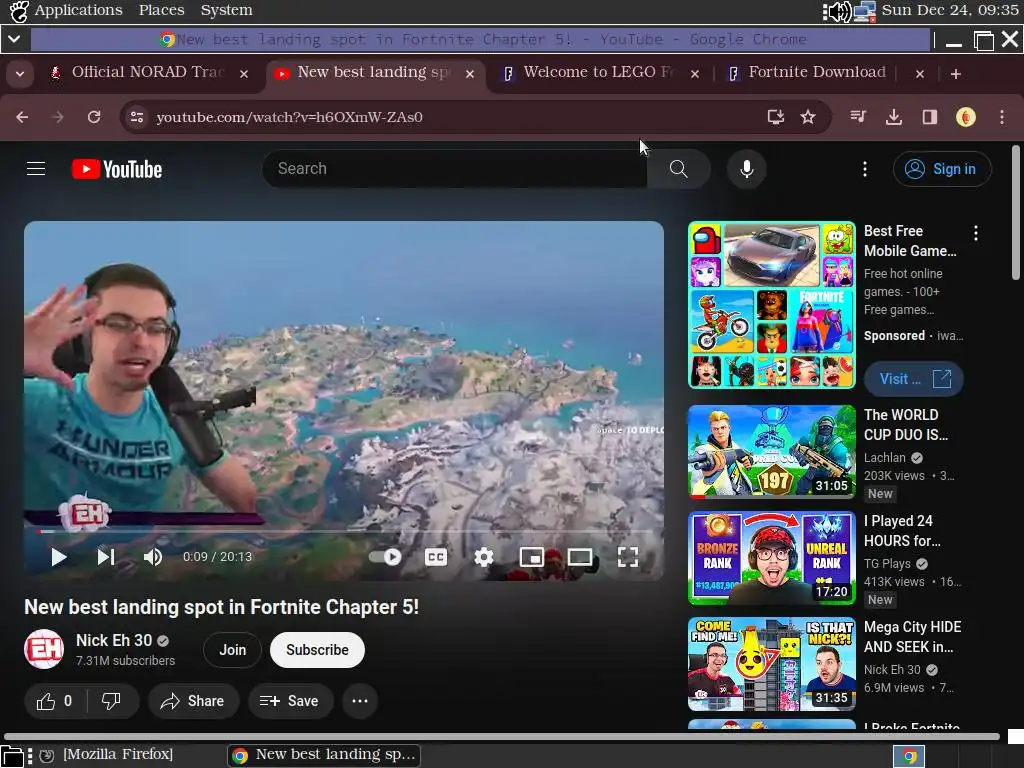Open the window menu chevron in title bar

point(14,39)
